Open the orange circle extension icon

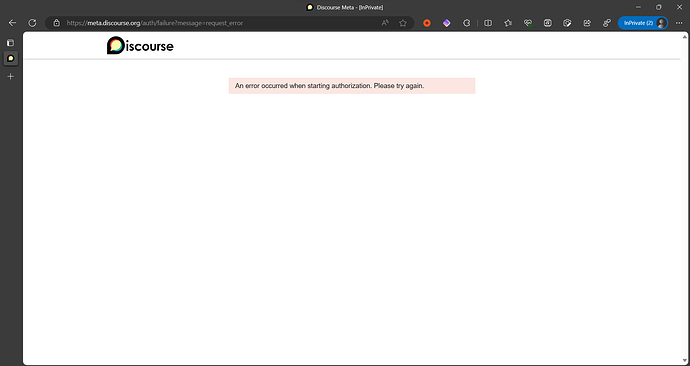426,23
